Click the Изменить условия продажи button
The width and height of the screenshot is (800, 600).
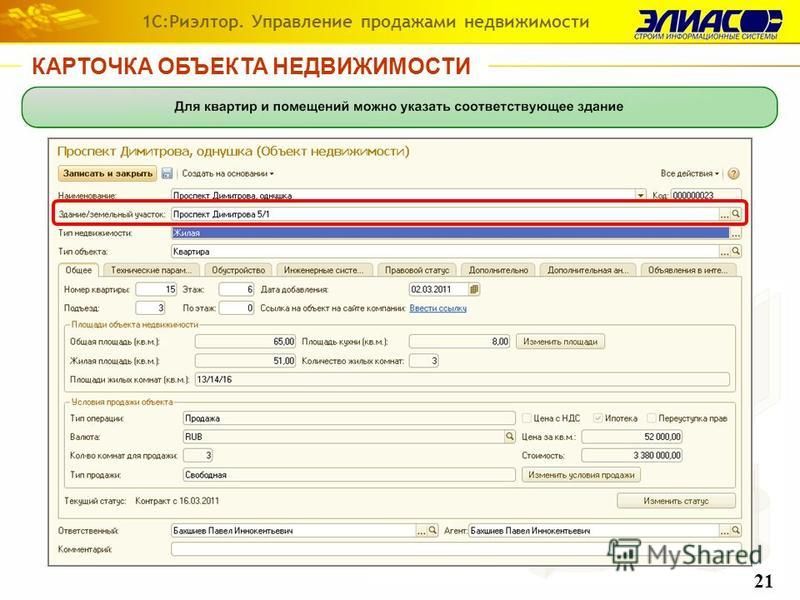click(x=581, y=475)
